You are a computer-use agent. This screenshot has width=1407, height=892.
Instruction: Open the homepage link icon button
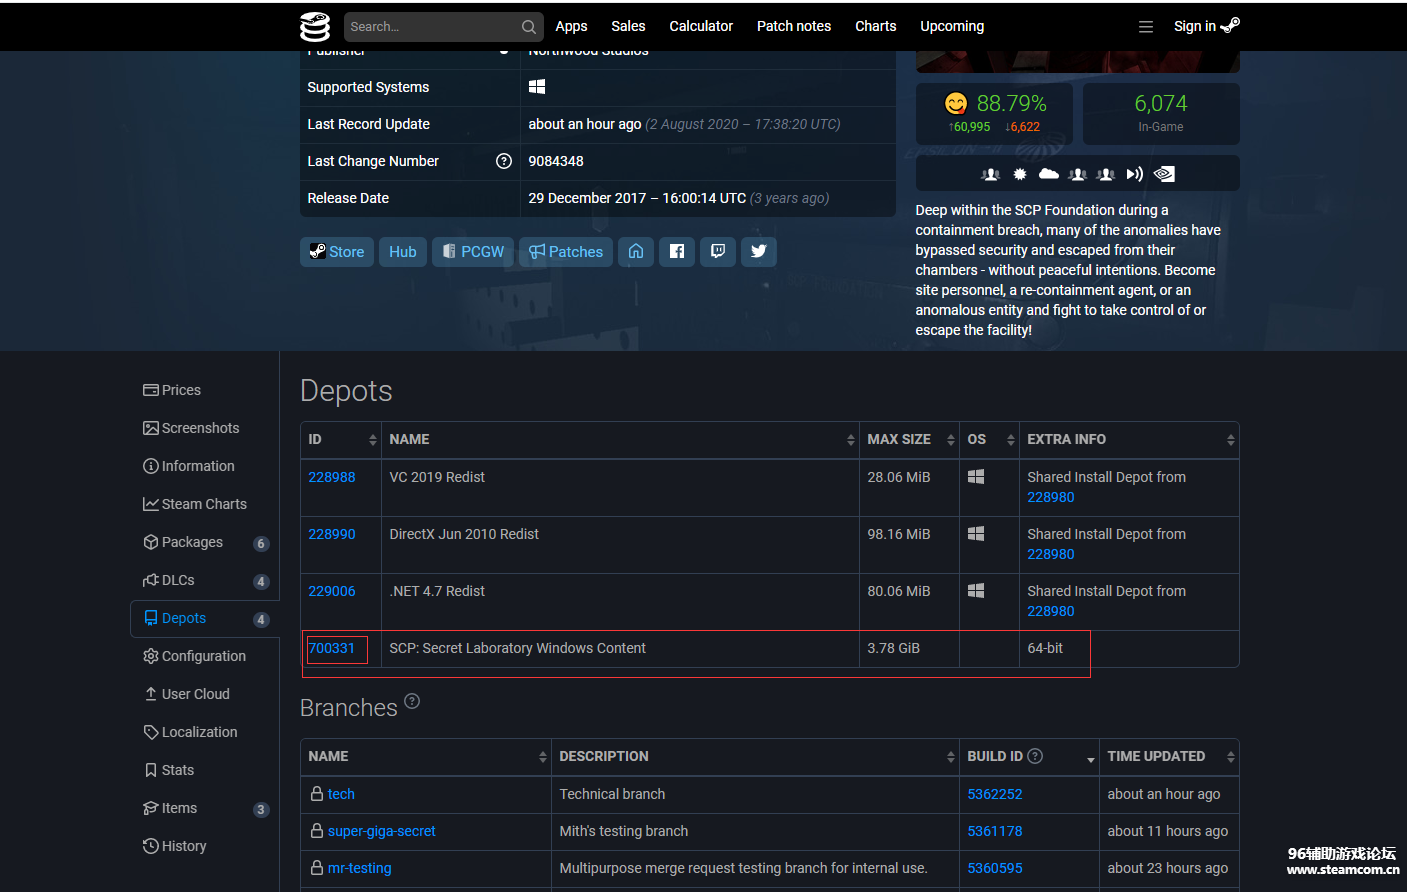[636, 252]
